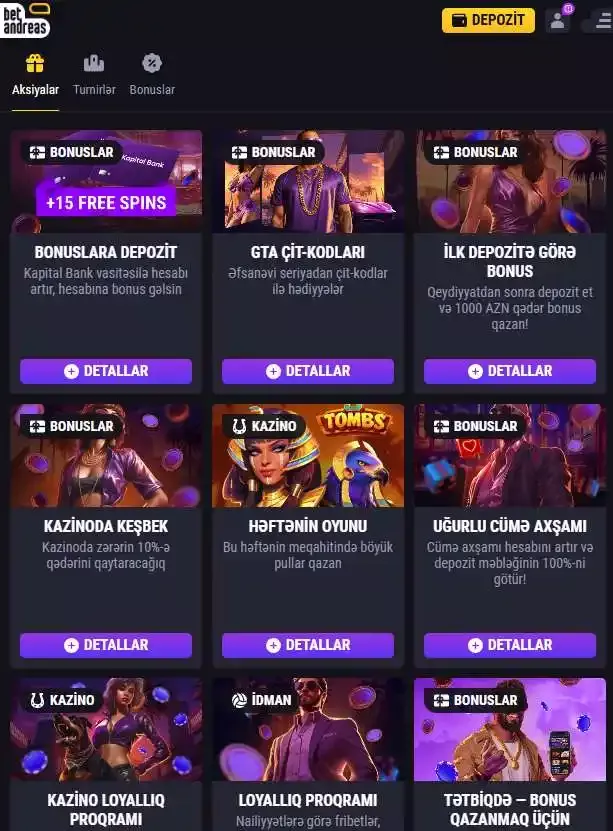Select the Turnirlər podium icon
This screenshot has width=613, height=831.
click(94, 63)
